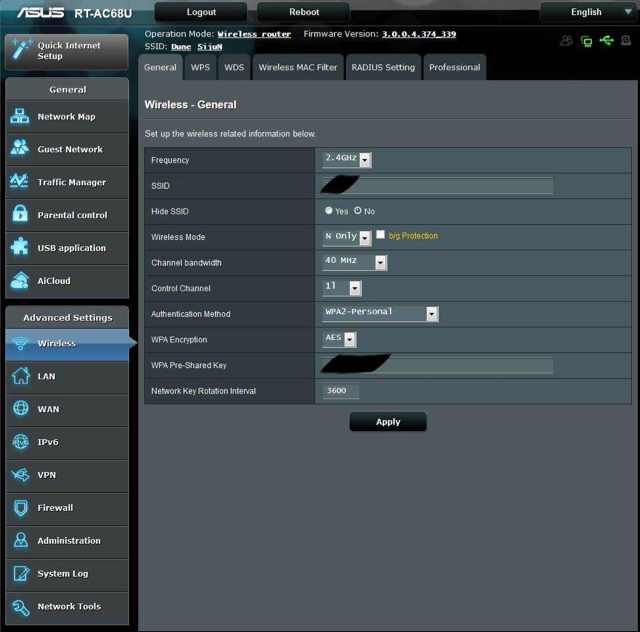The width and height of the screenshot is (640, 632).
Task: Click the Wireless - General heading
Action: pyautogui.click(x=190, y=105)
